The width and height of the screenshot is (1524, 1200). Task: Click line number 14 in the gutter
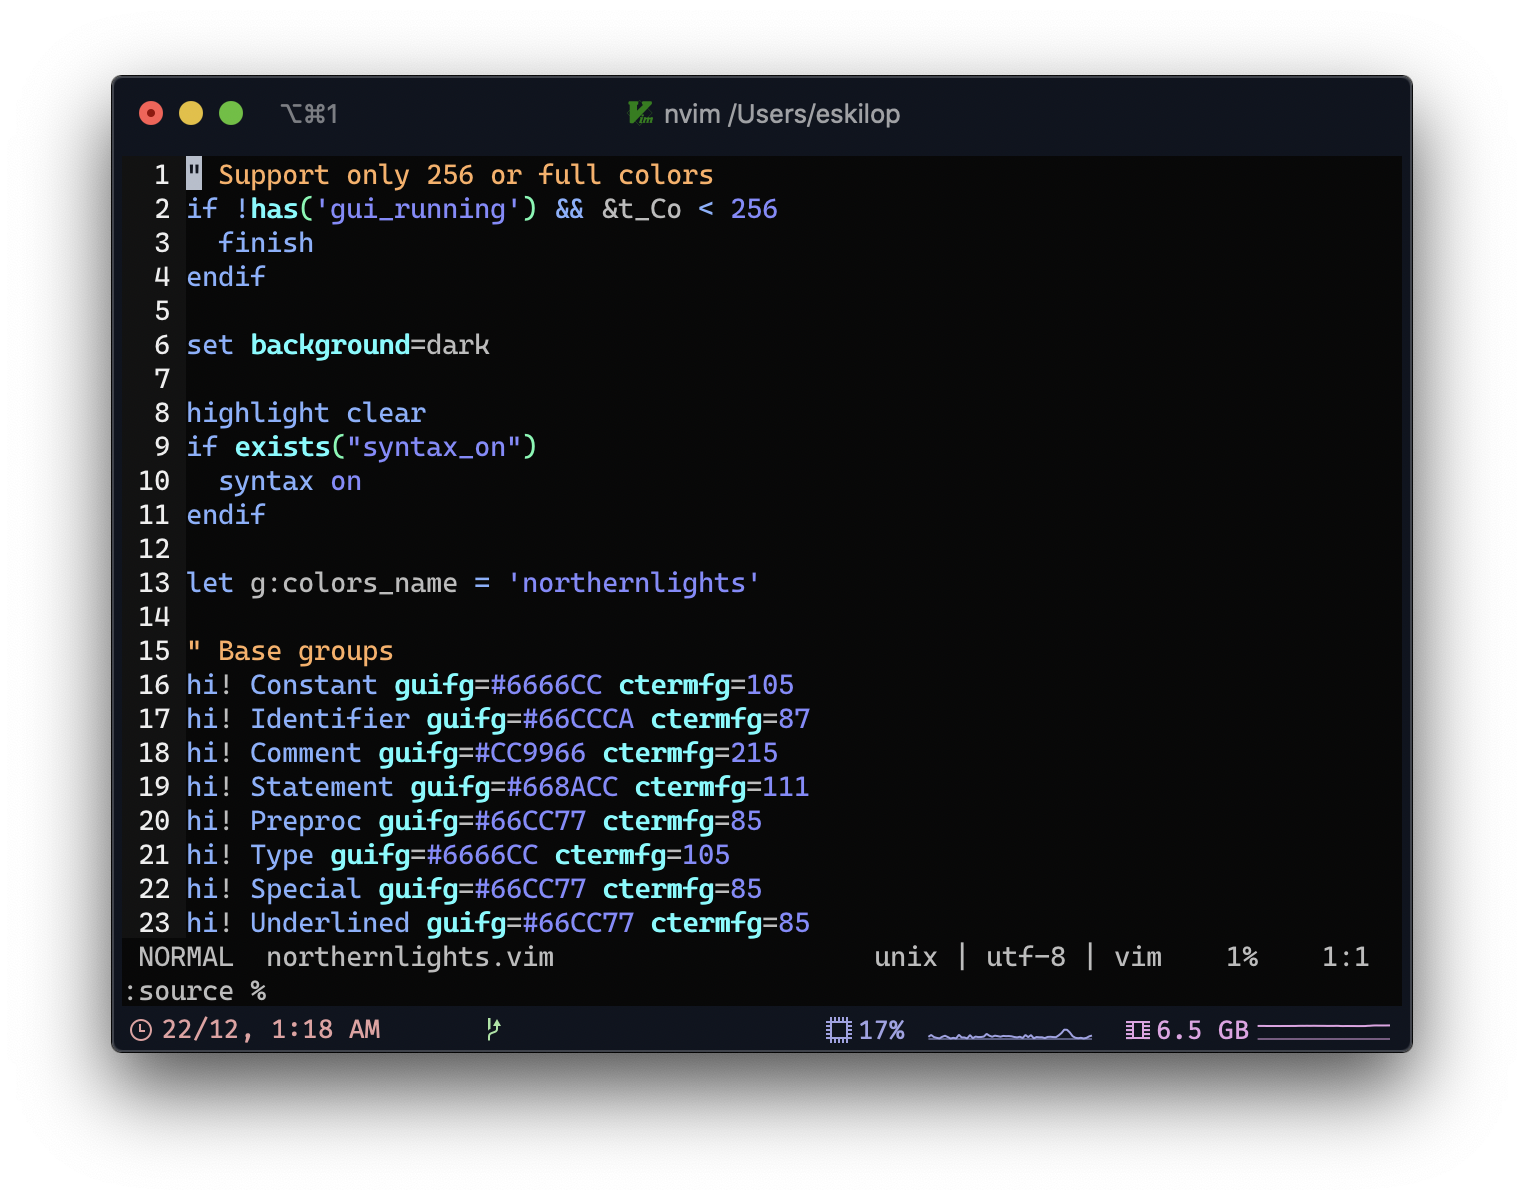point(154,617)
